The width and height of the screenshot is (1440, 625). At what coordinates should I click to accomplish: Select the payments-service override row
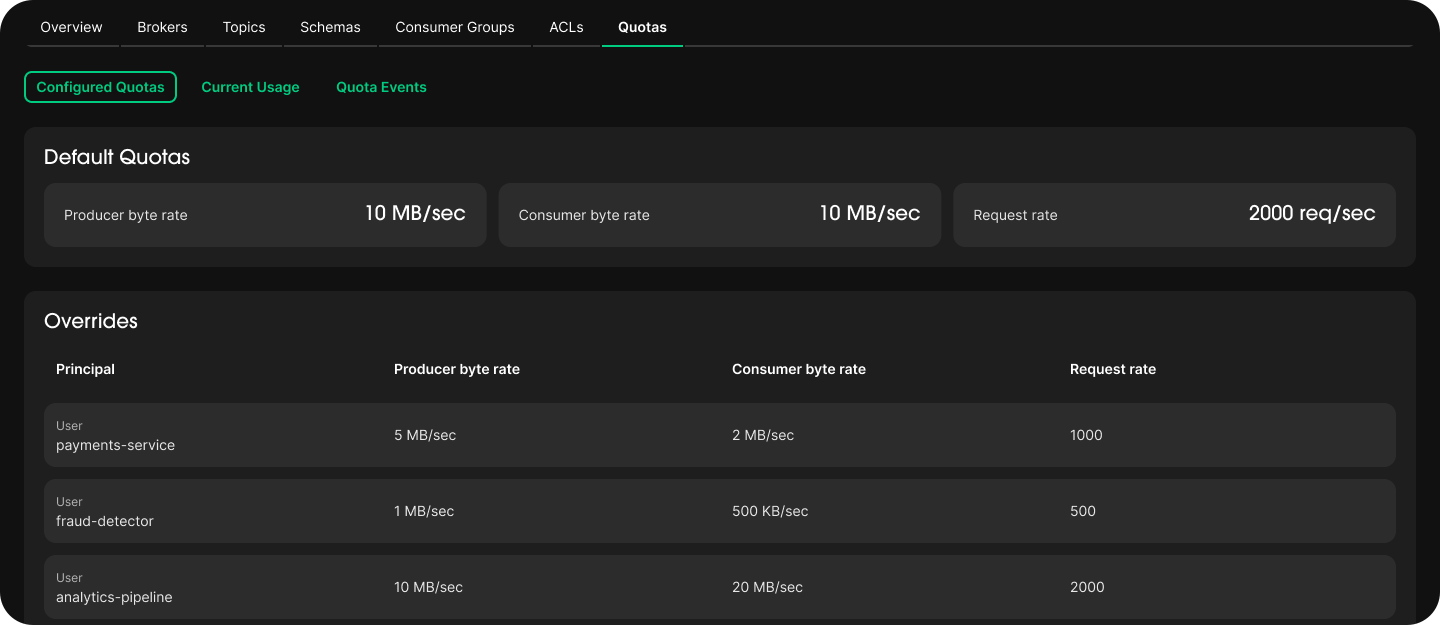point(719,435)
